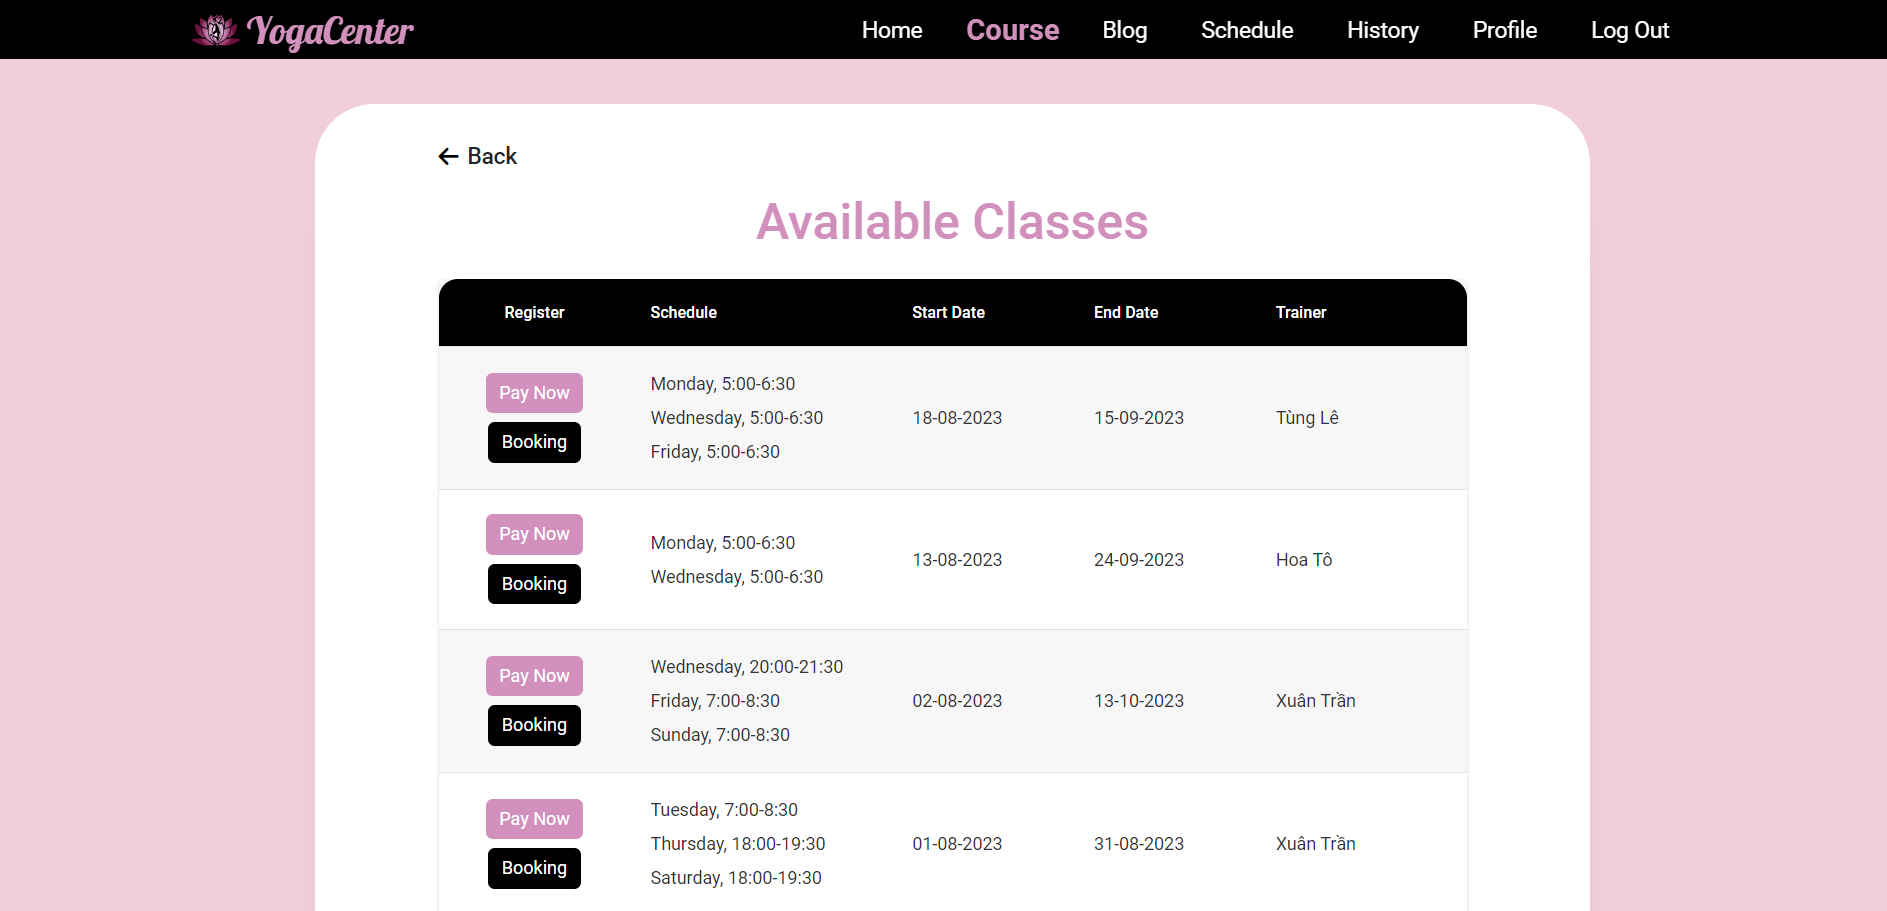Book the class starting 01-08-2023
This screenshot has height=911, width=1887.
click(534, 868)
